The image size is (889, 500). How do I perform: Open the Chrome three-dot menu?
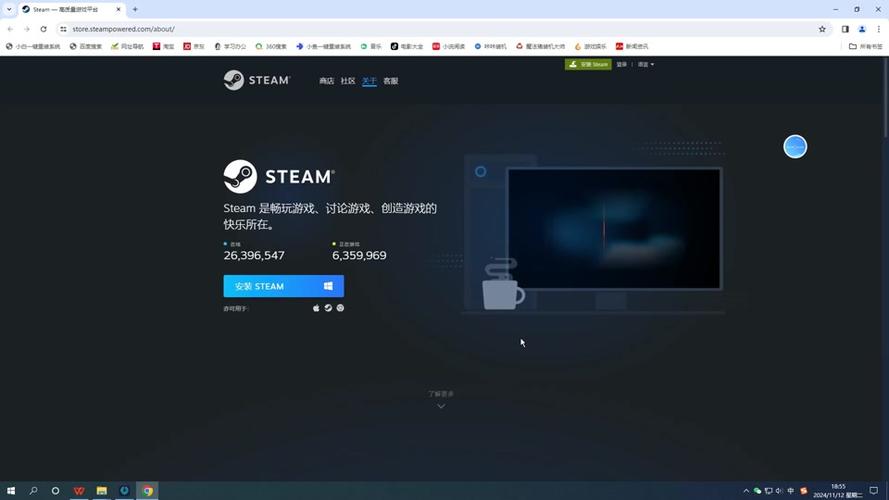click(879, 29)
